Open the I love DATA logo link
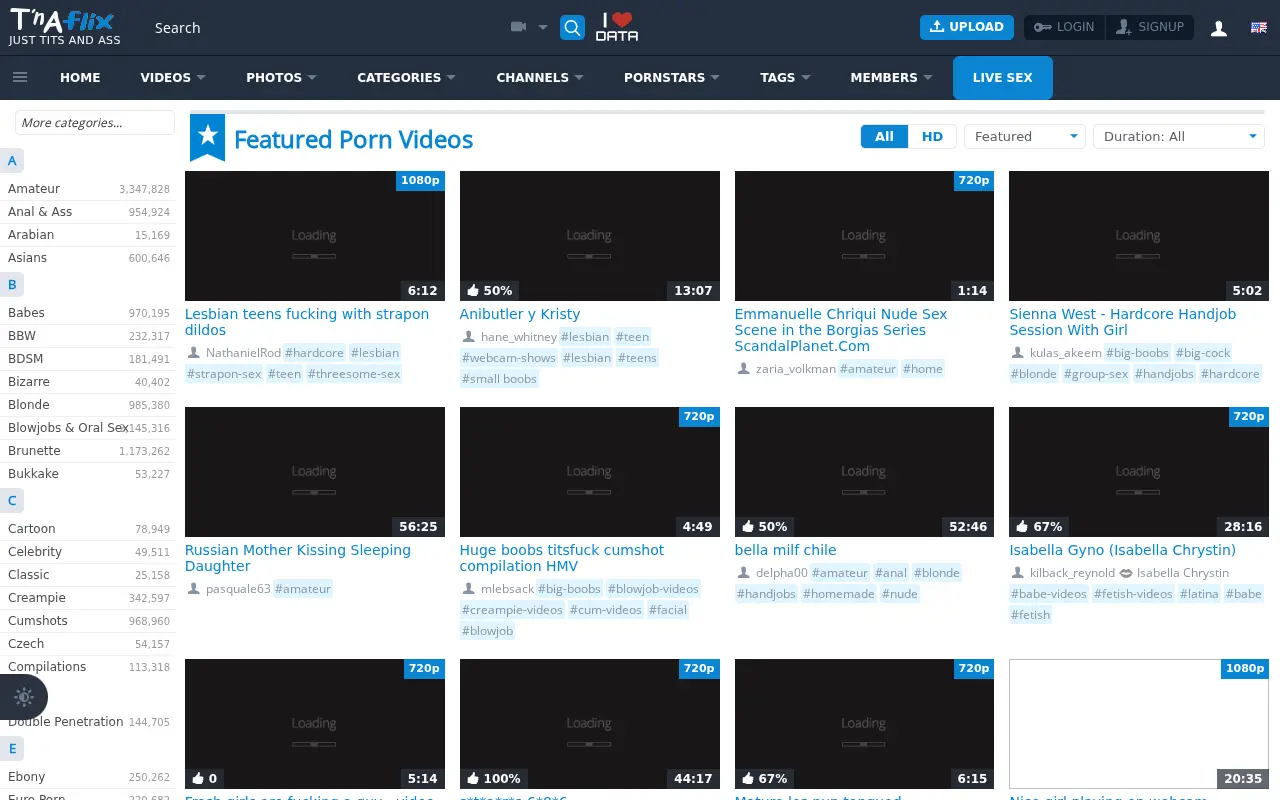Viewport: 1280px width, 800px height. (x=617, y=27)
